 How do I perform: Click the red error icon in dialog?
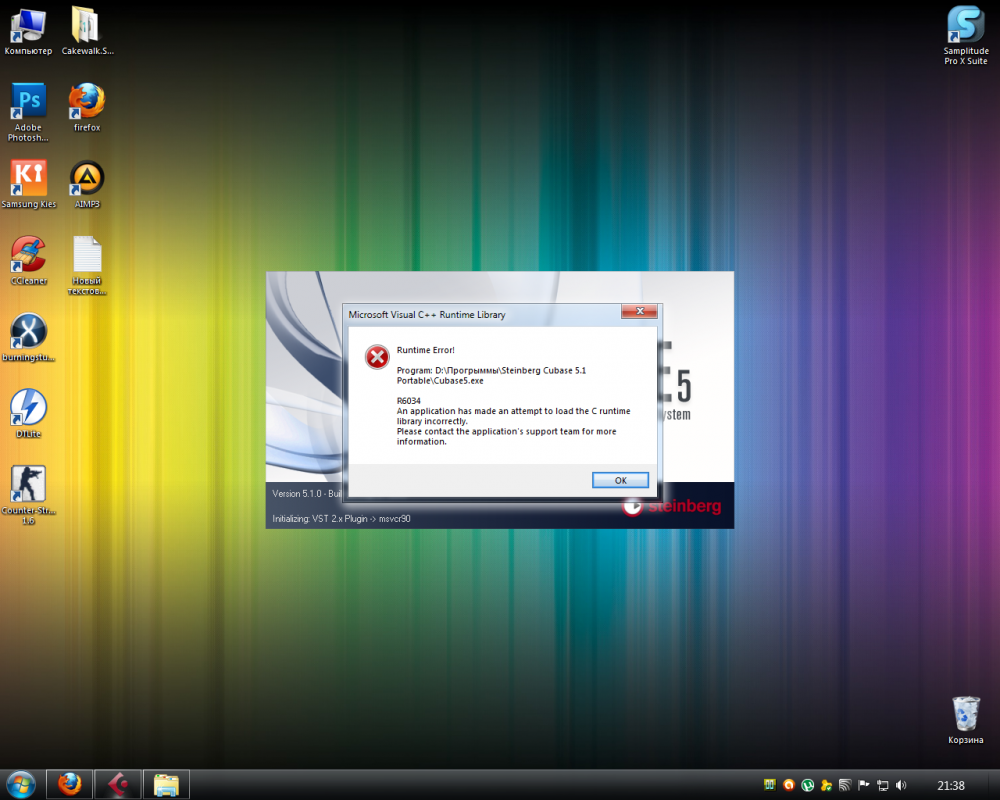377,357
